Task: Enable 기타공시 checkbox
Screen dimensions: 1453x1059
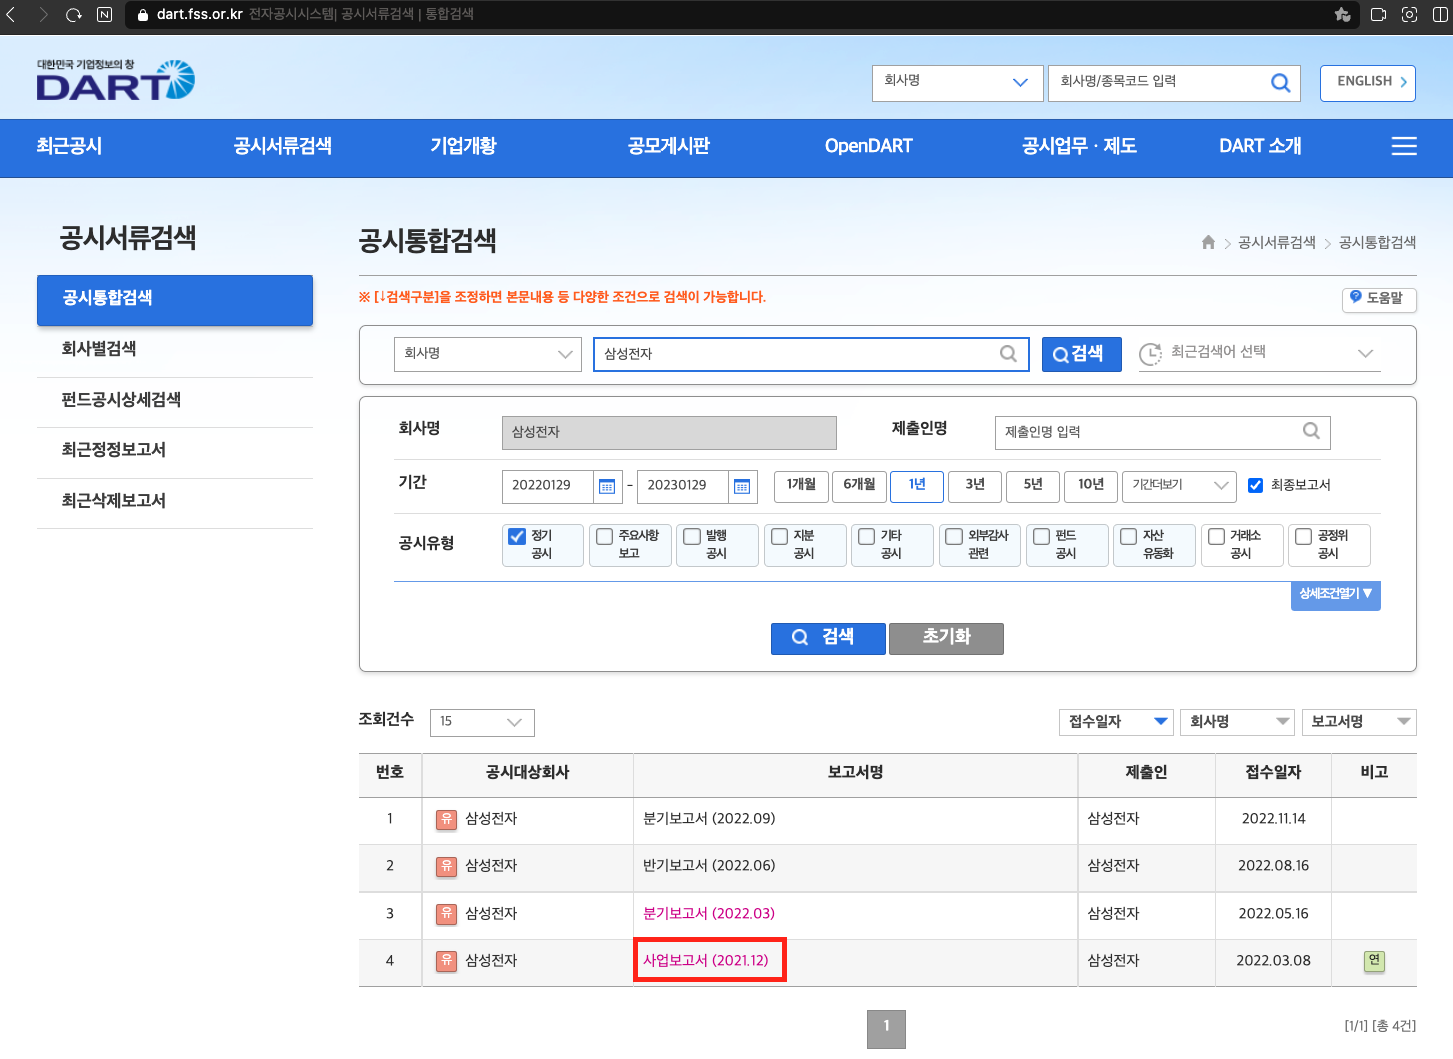Action: tap(867, 536)
